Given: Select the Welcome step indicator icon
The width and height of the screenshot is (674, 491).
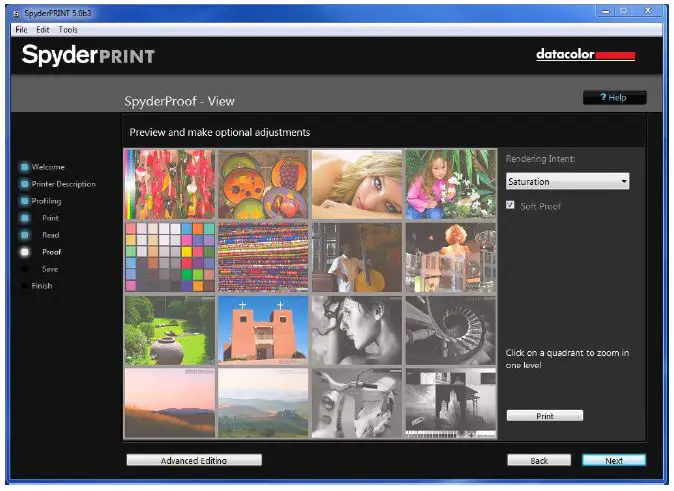Looking at the screenshot, I should click(25, 167).
